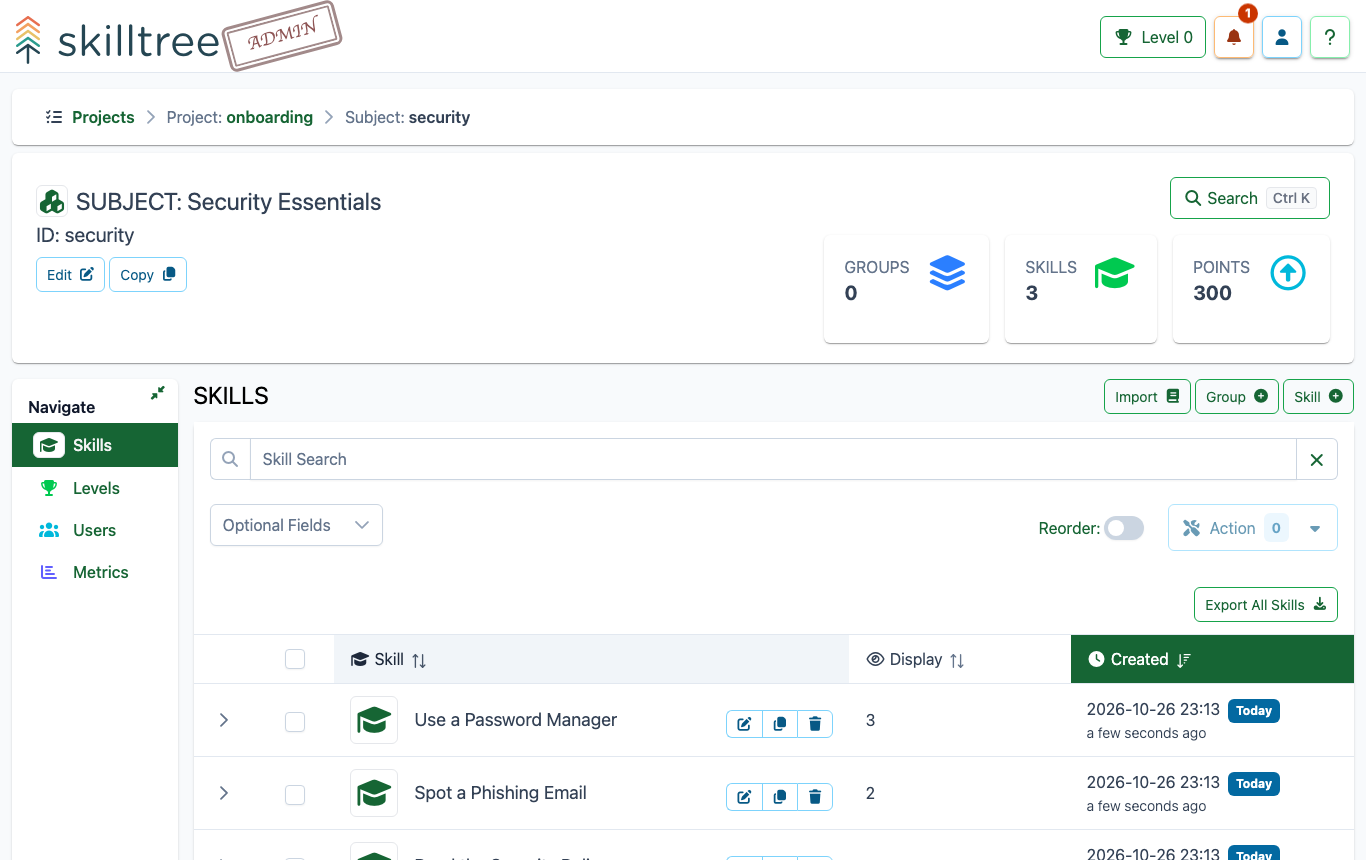This screenshot has width=1366, height=860.
Task: Edit the Spot a Phishing Email skill
Action: [744, 797]
